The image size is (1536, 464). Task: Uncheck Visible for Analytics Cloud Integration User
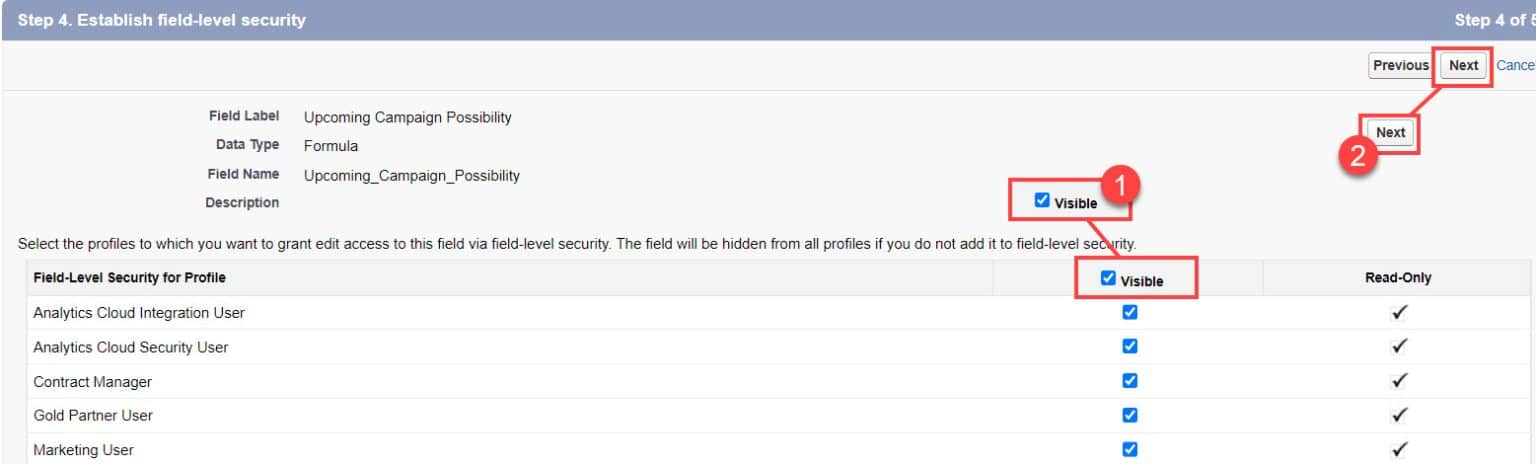1130,312
